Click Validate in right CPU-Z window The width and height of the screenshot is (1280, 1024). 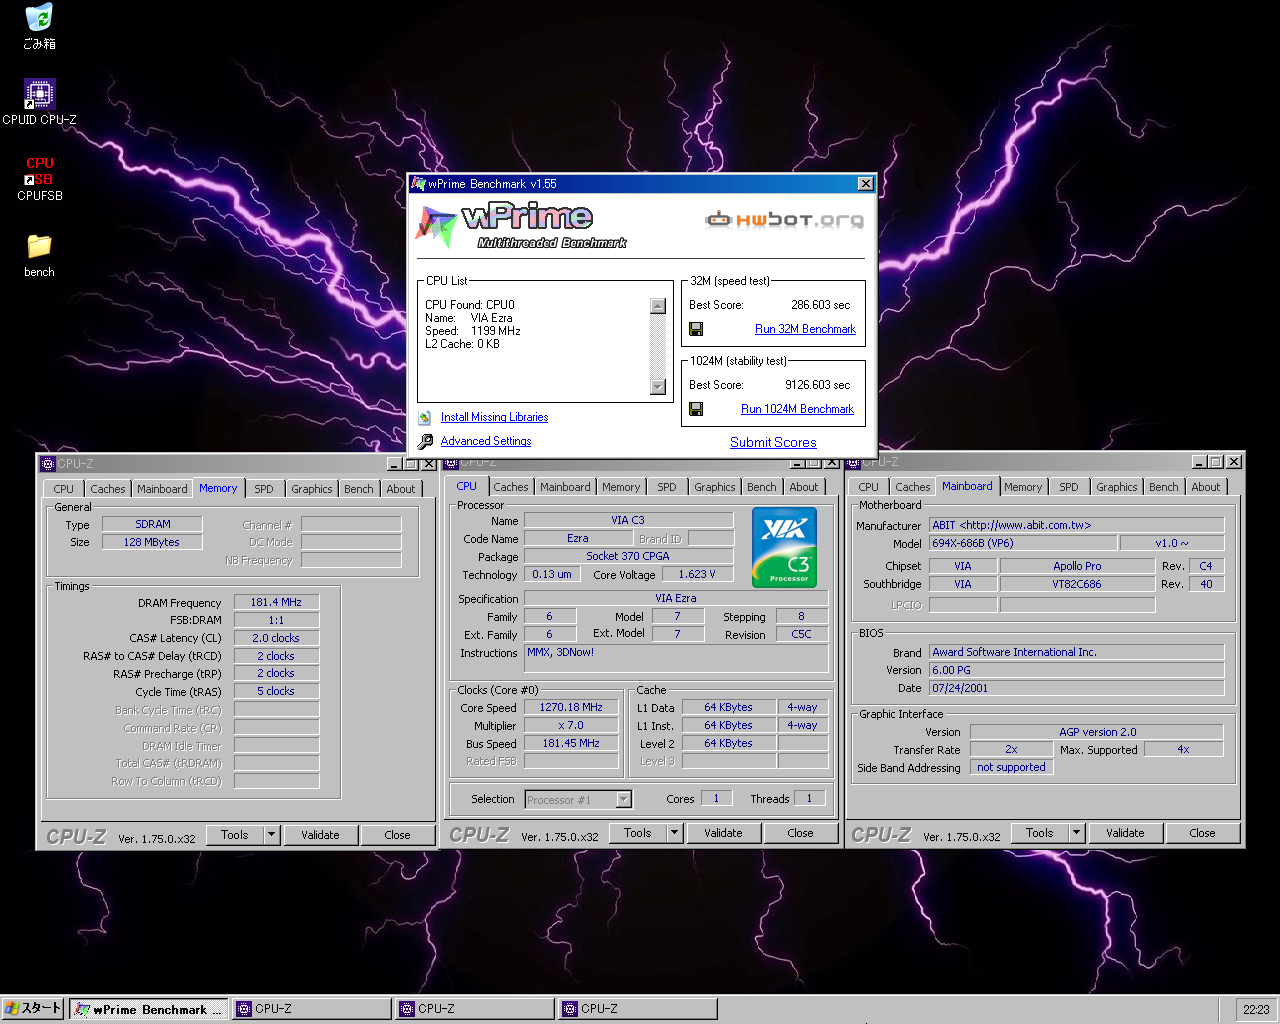pyautogui.click(x=1125, y=833)
